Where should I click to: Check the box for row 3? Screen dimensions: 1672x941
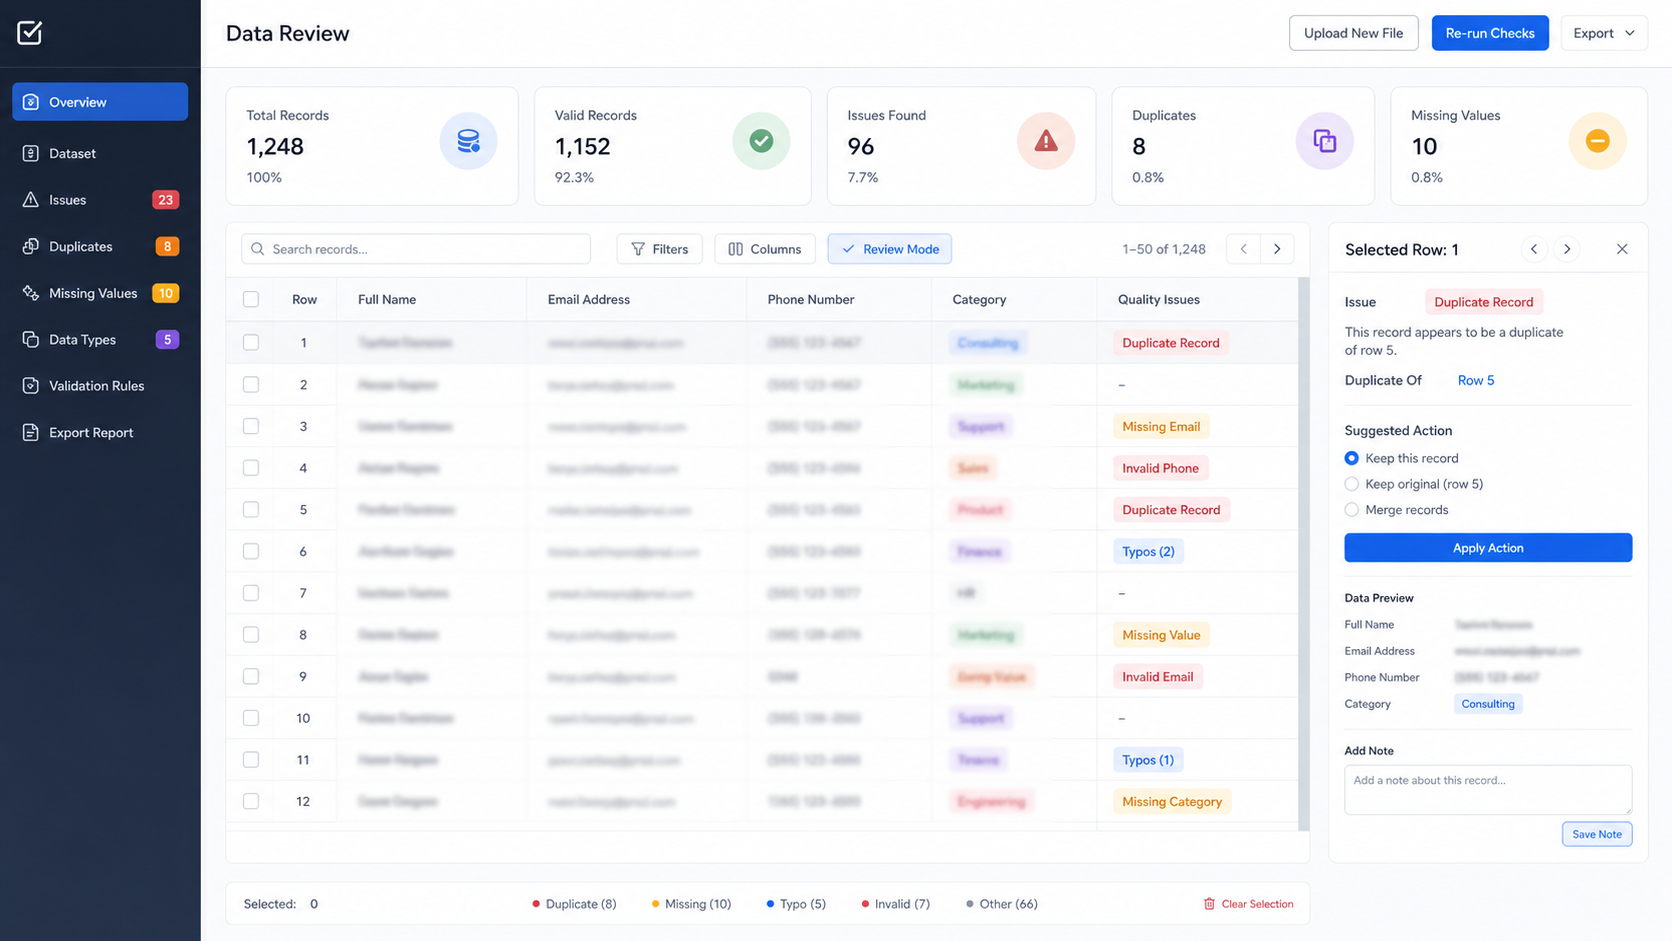(x=251, y=426)
